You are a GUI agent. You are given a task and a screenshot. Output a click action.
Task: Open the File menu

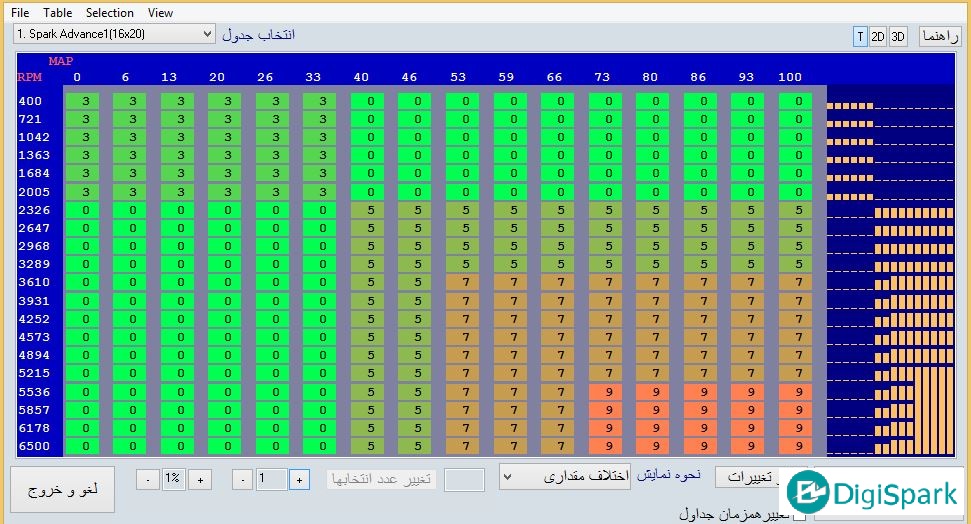[20, 12]
